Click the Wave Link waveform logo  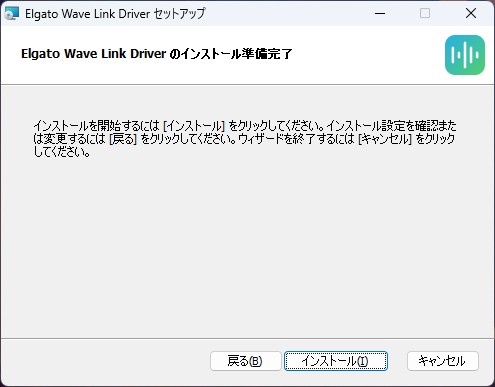pos(465,55)
